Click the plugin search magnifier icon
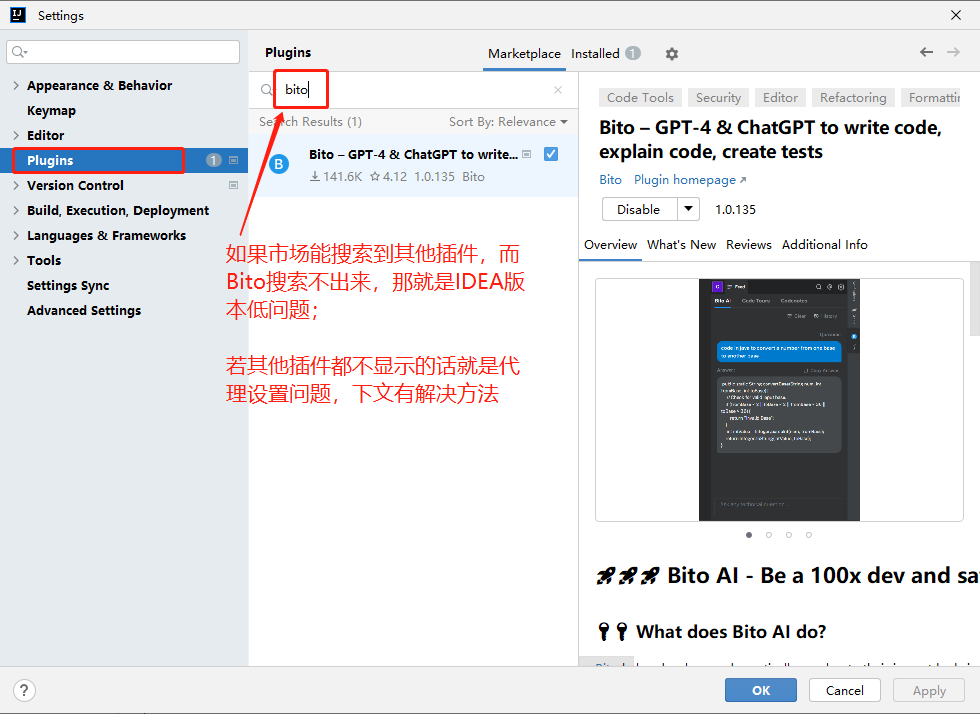The image size is (980, 714). pos(267,90)
